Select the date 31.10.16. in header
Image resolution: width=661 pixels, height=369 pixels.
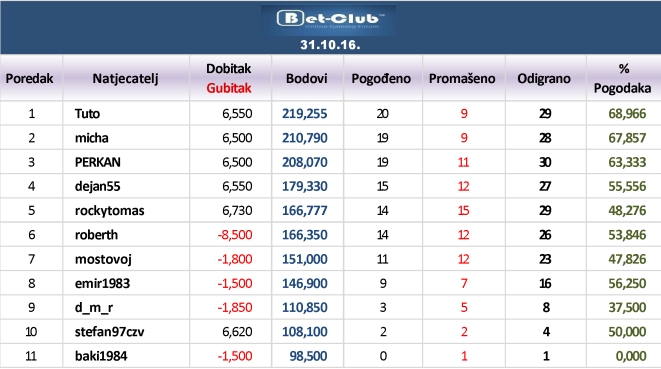coord(330,45)
